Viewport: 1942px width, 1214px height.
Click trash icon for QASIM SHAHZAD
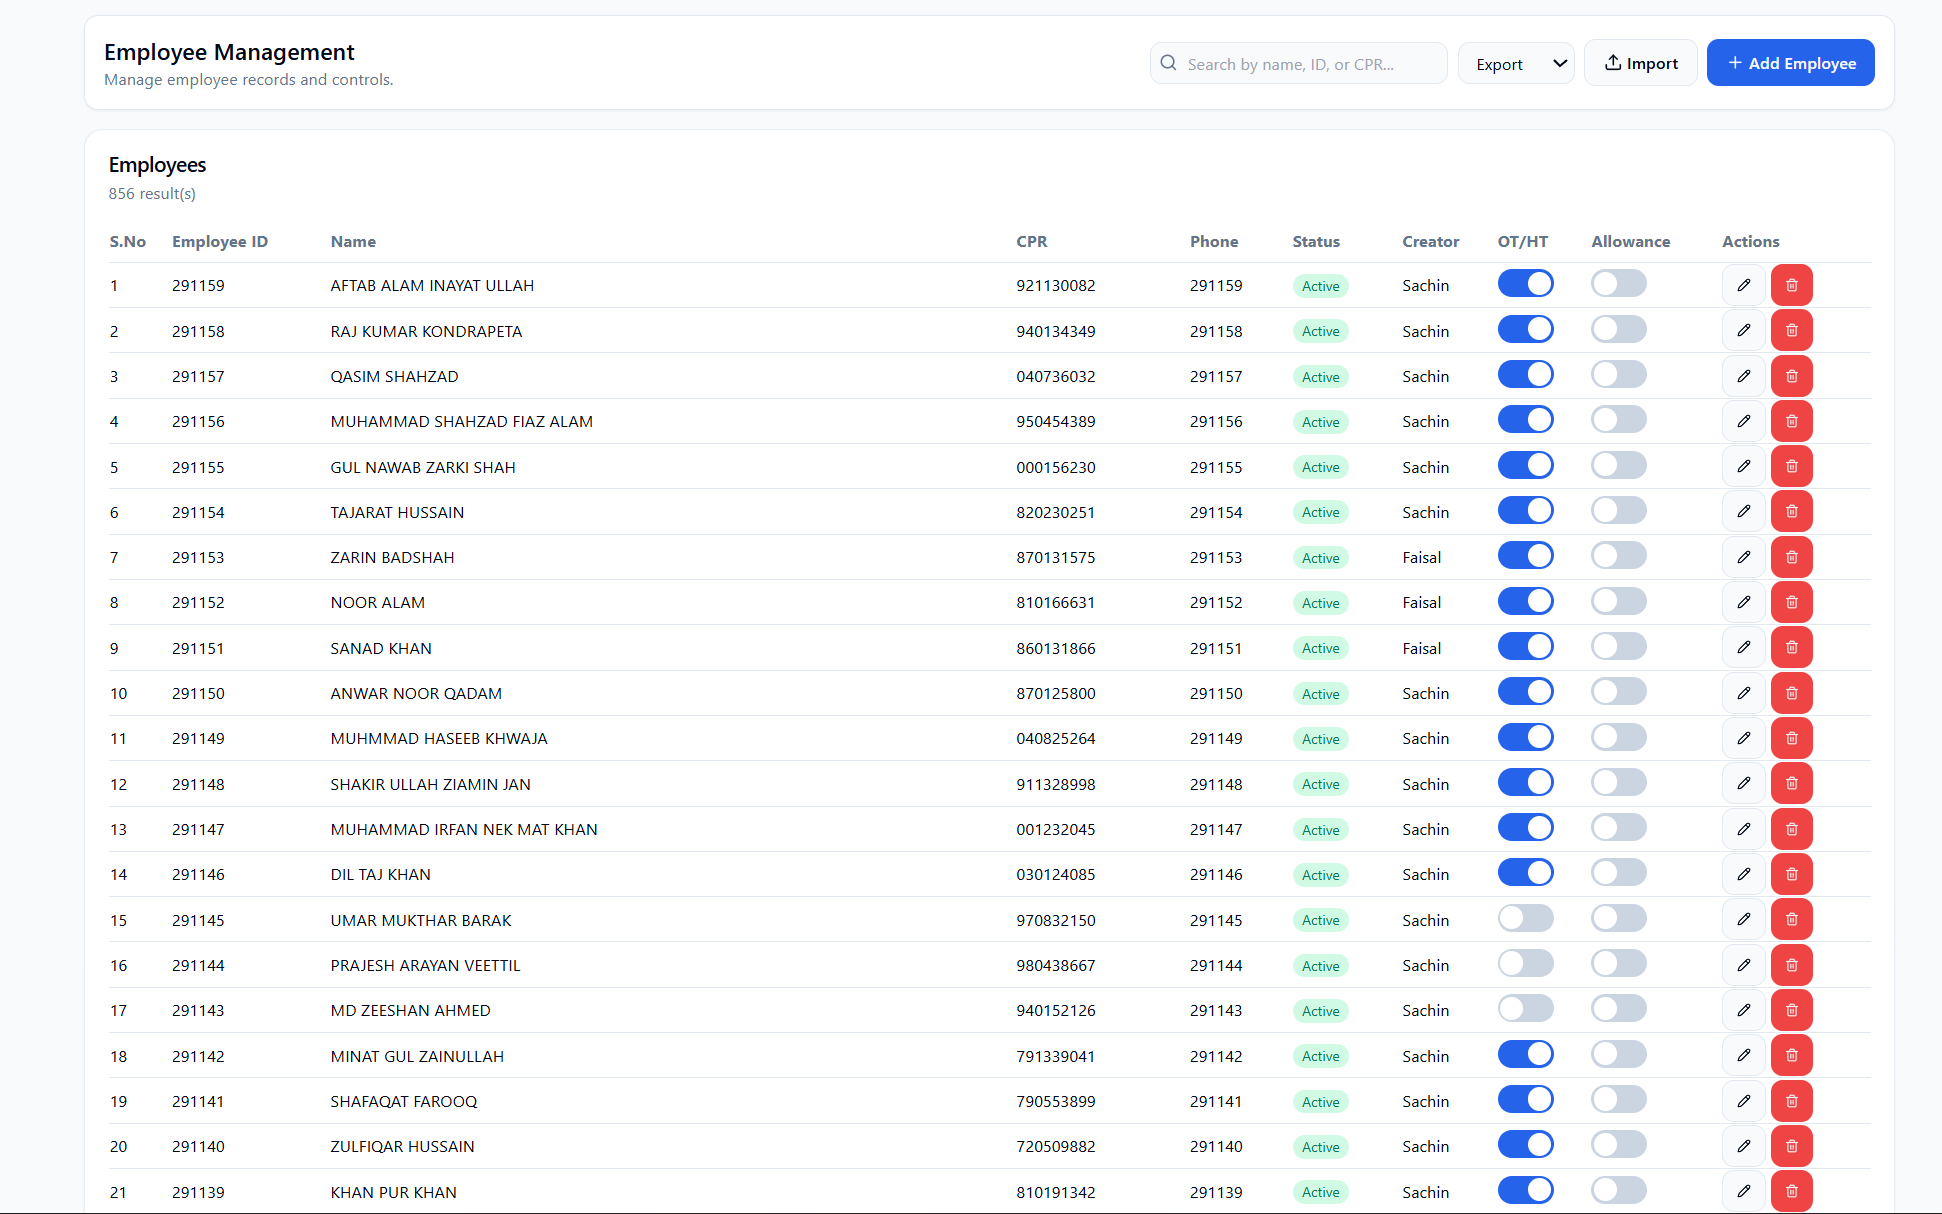pos(1791,376)
